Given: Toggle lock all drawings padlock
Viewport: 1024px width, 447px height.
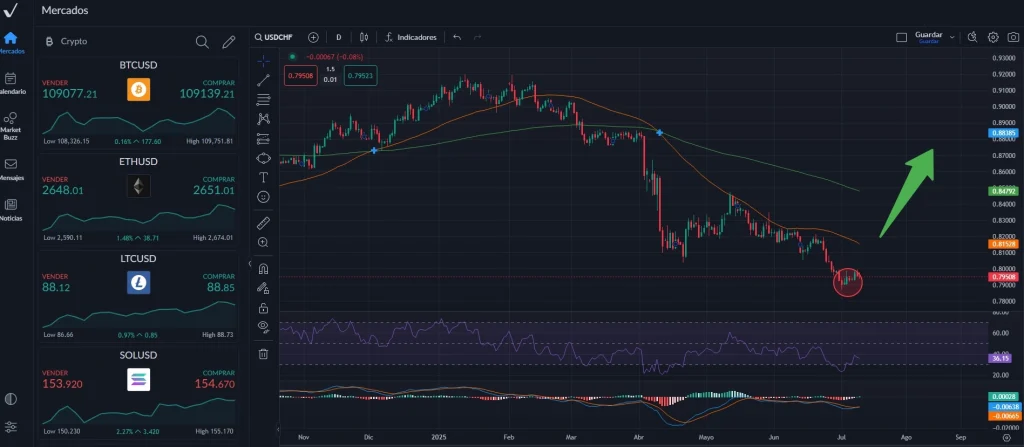Looking at the screenshot, I should [263, 308].
